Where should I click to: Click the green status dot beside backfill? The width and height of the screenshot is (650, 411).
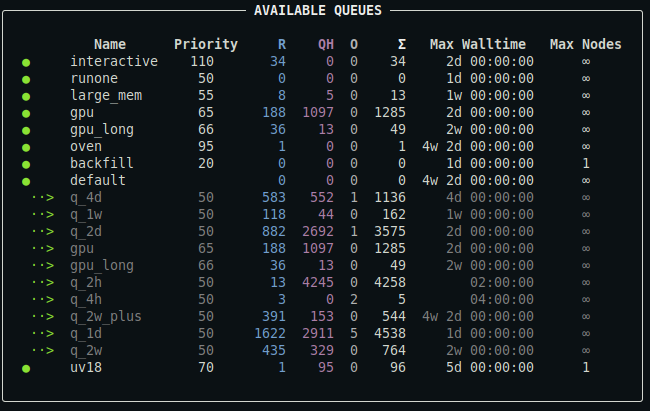(26, 165)
